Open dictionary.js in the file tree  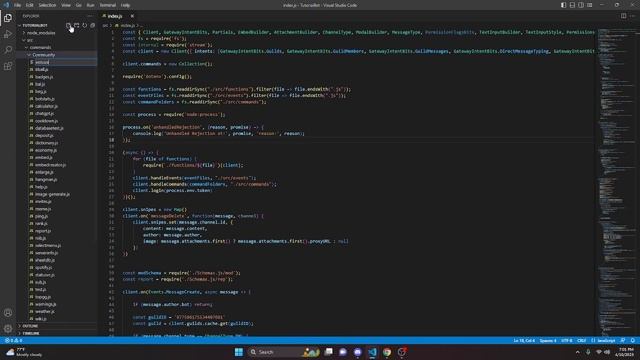click(46, 143)
